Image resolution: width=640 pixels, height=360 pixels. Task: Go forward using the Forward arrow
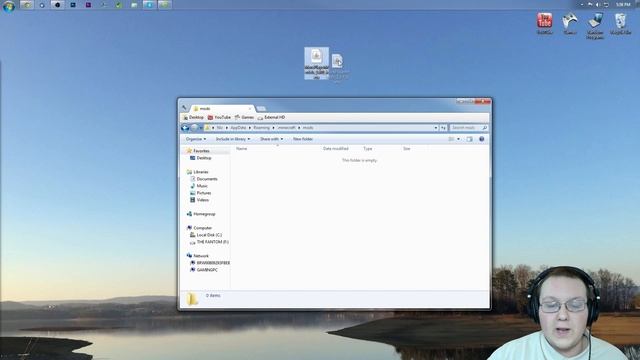(x=194, y=128)
